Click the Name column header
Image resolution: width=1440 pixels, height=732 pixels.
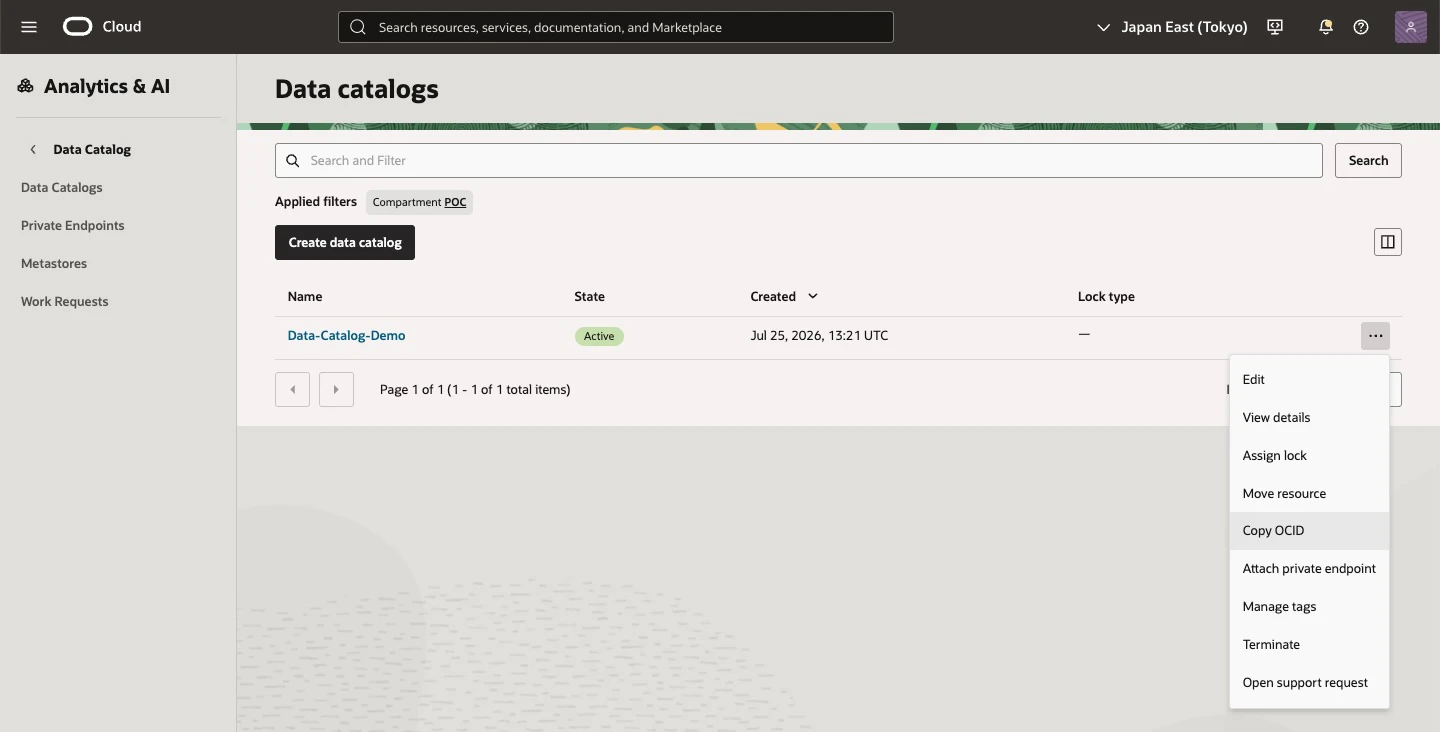[305, 297]
